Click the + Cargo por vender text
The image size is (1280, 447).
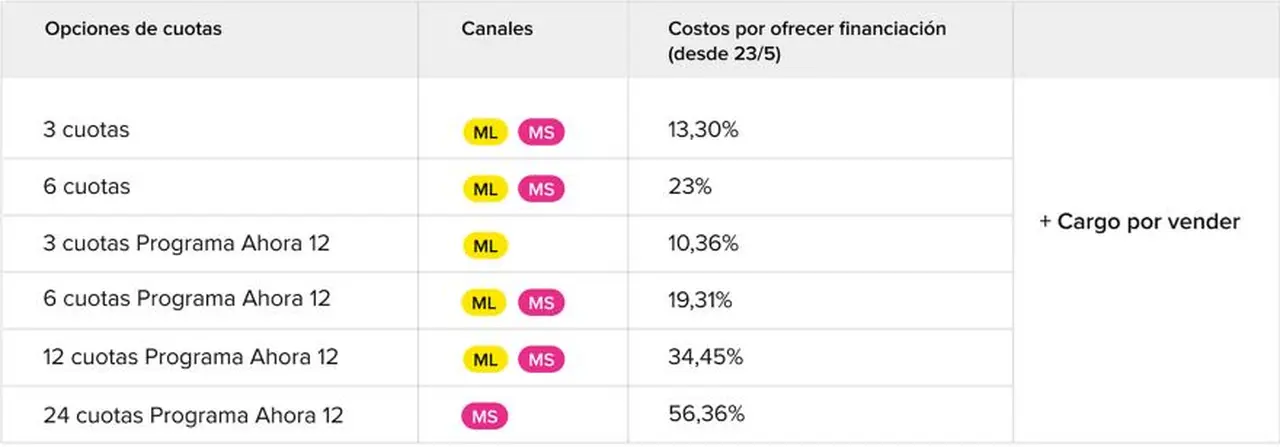point(1140,222)
